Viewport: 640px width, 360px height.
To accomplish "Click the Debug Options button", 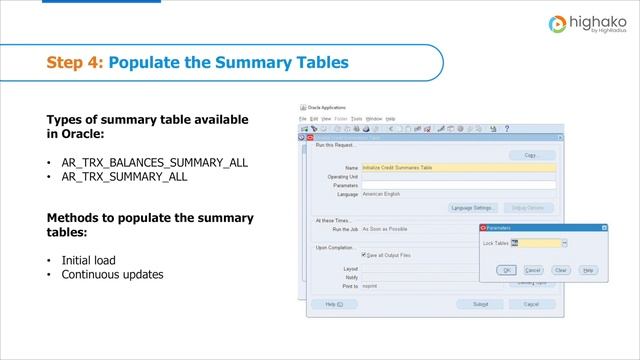I will coord(528,208).
